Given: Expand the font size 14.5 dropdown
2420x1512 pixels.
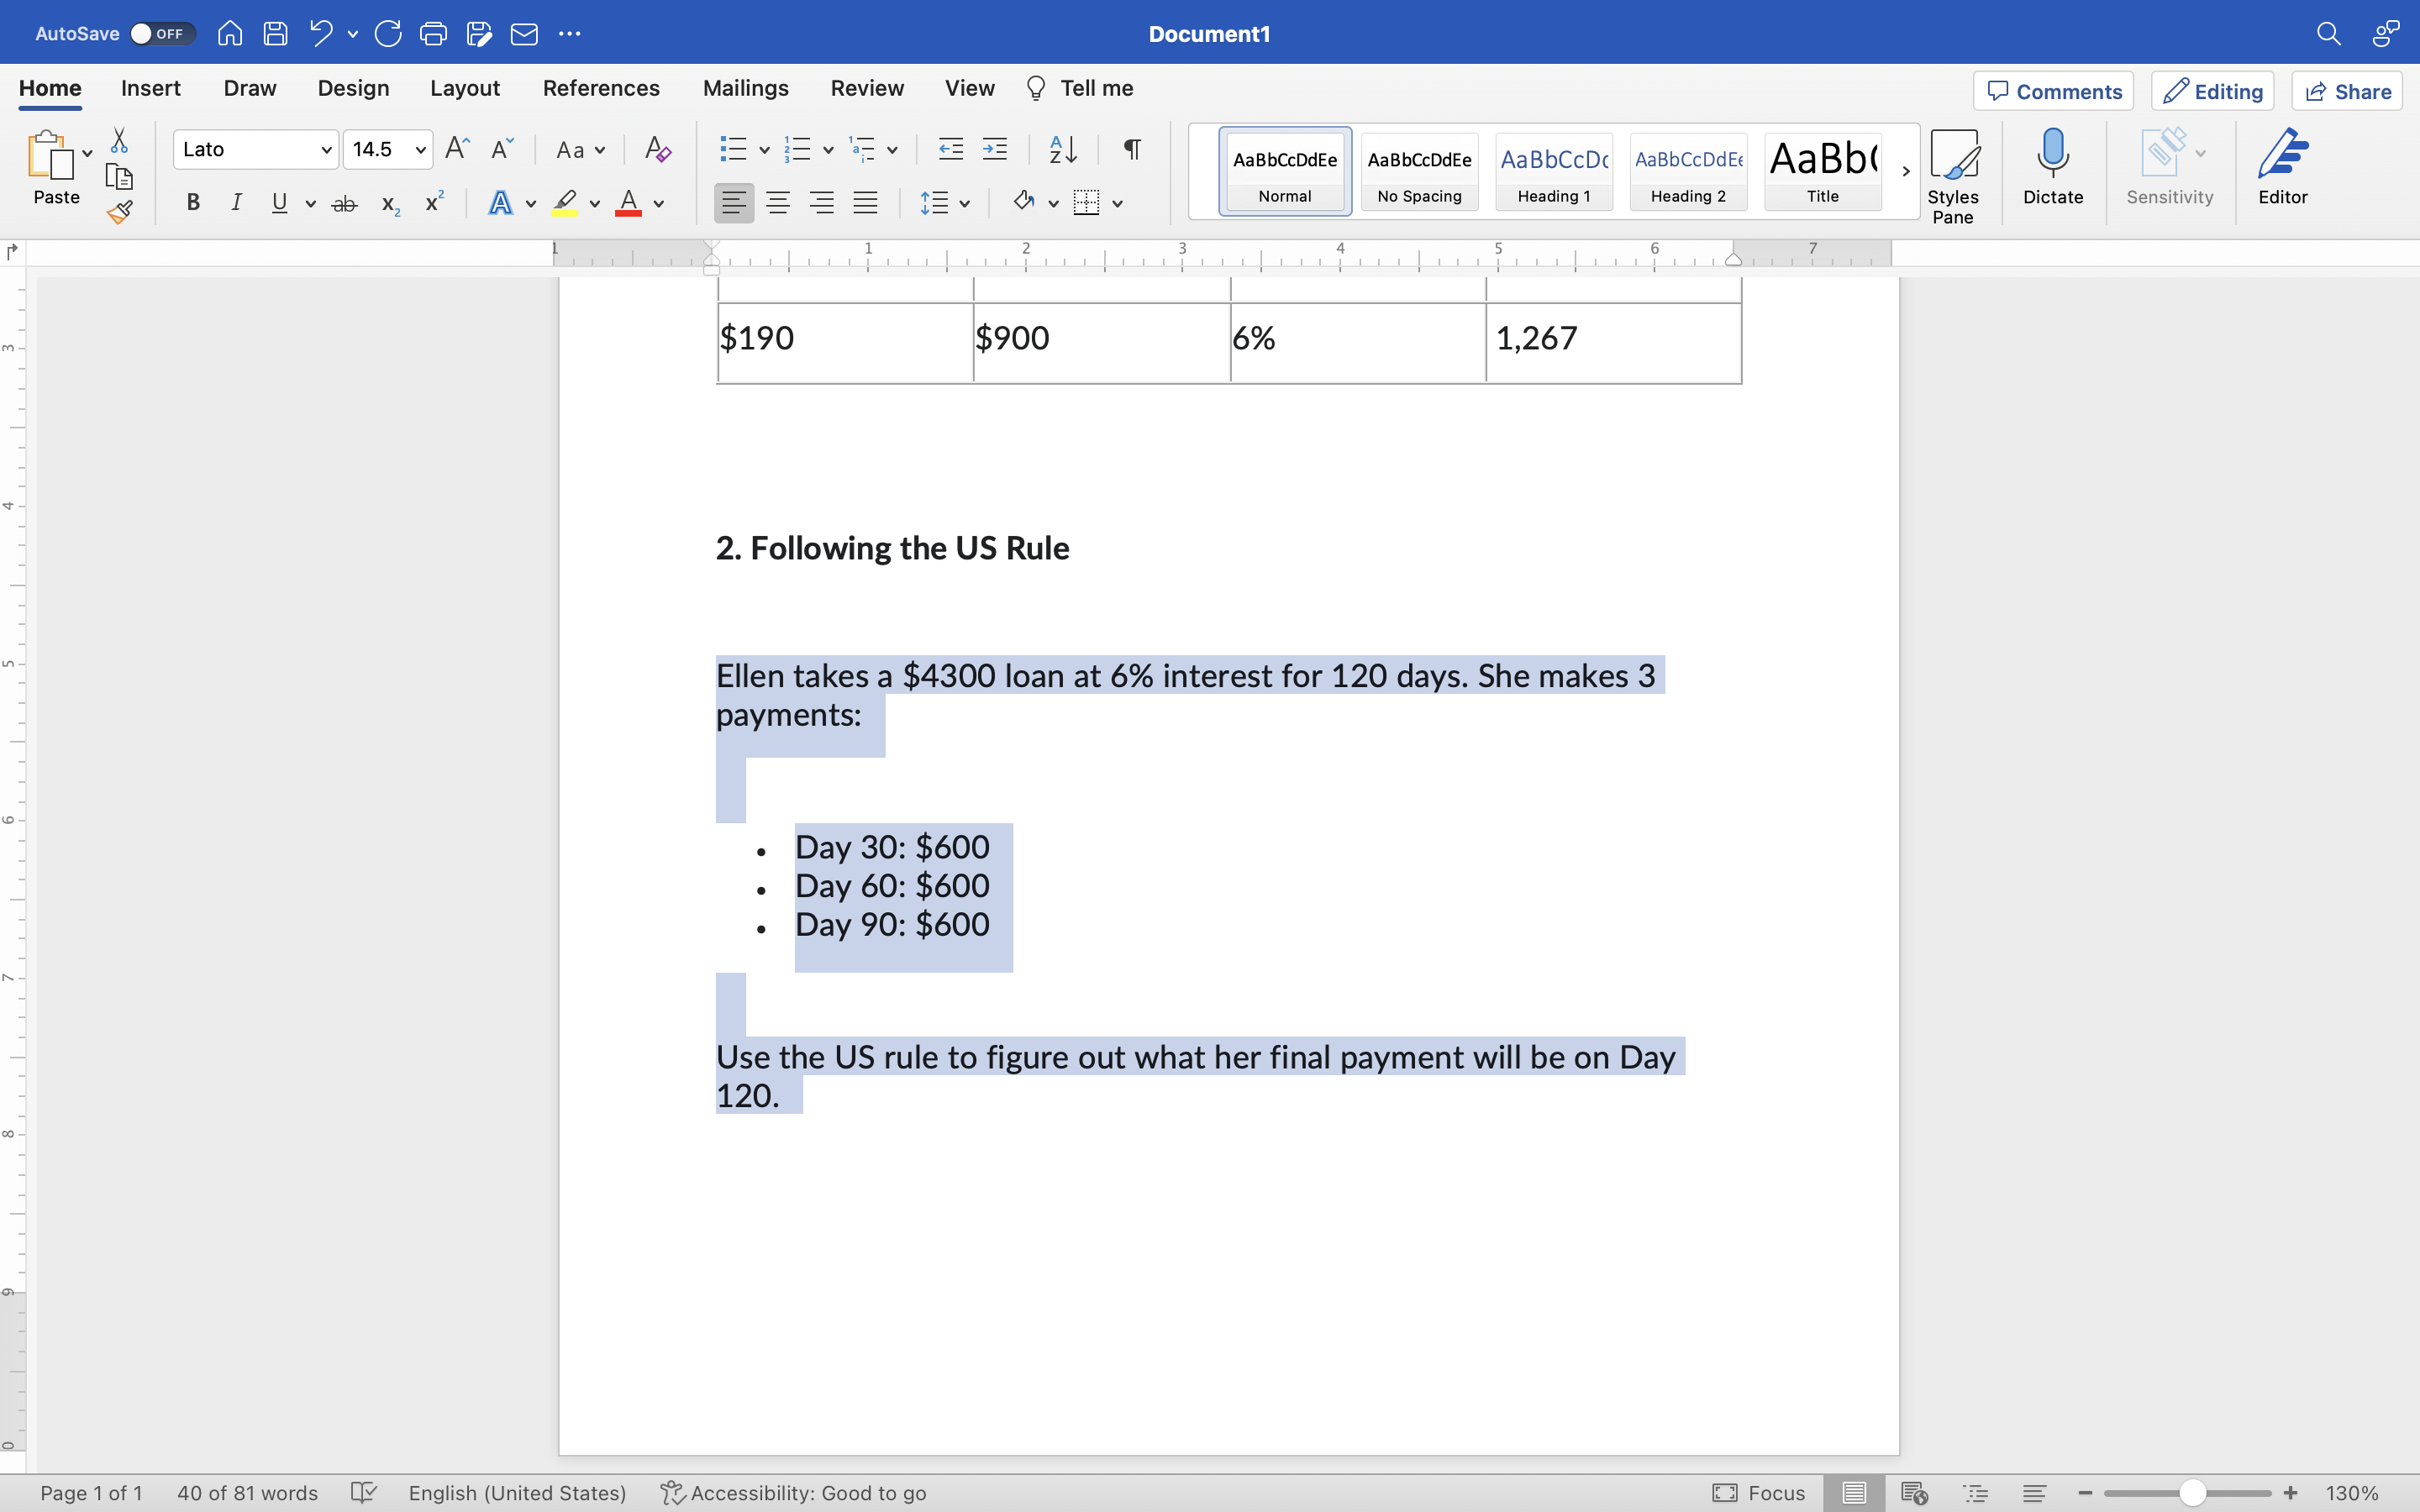Looking at the screenshot, I should (x=420, y=150).
